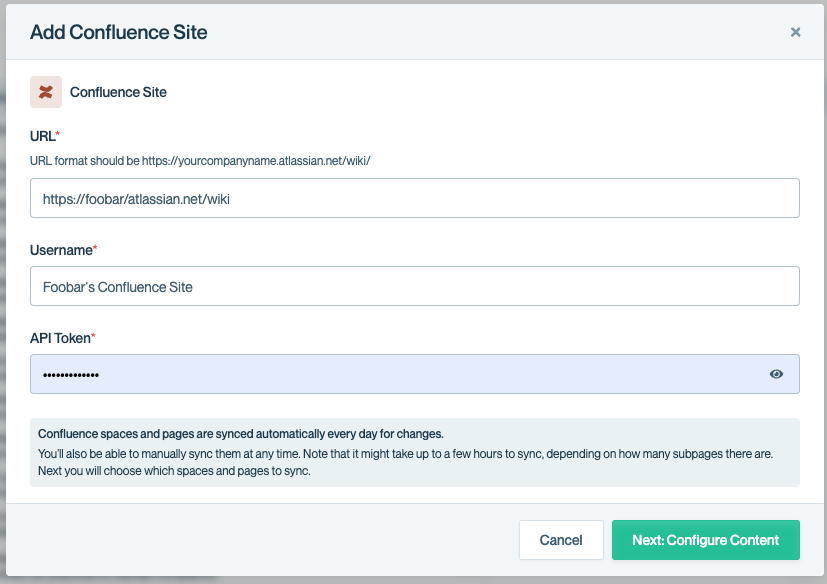Click "Next you will choose" info line

coord(174,472)
